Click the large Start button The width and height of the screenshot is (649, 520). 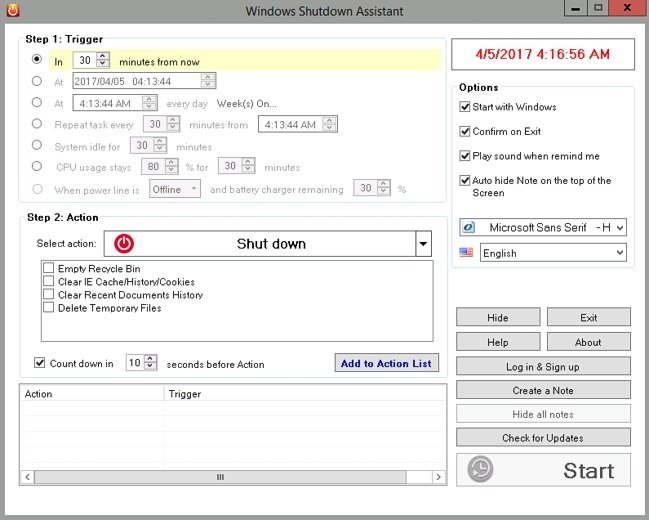[543, 469]
